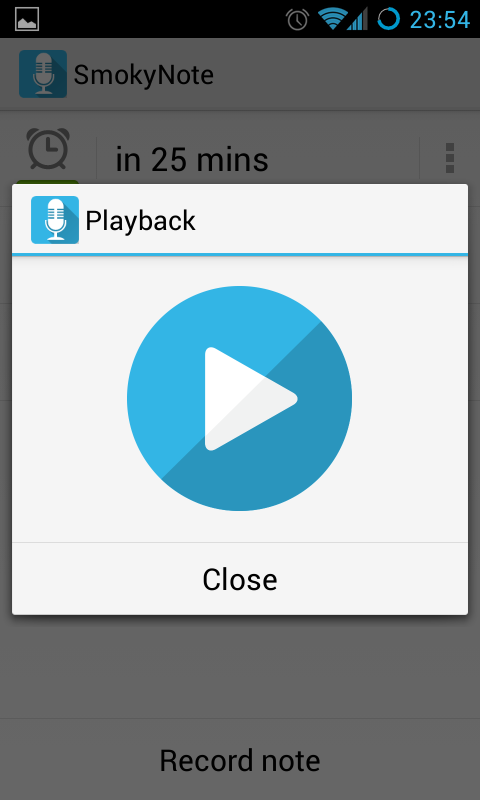Tap the SmokyNote microphone app icon
Viewport: 480px width, 800px height.
43,74
